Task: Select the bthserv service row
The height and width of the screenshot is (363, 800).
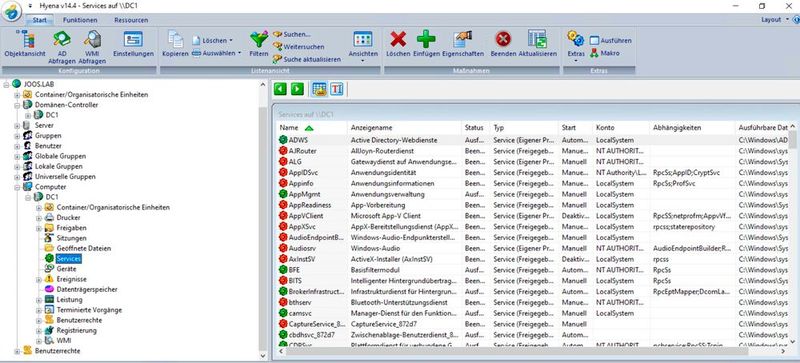Action: (x=533, y=302)
